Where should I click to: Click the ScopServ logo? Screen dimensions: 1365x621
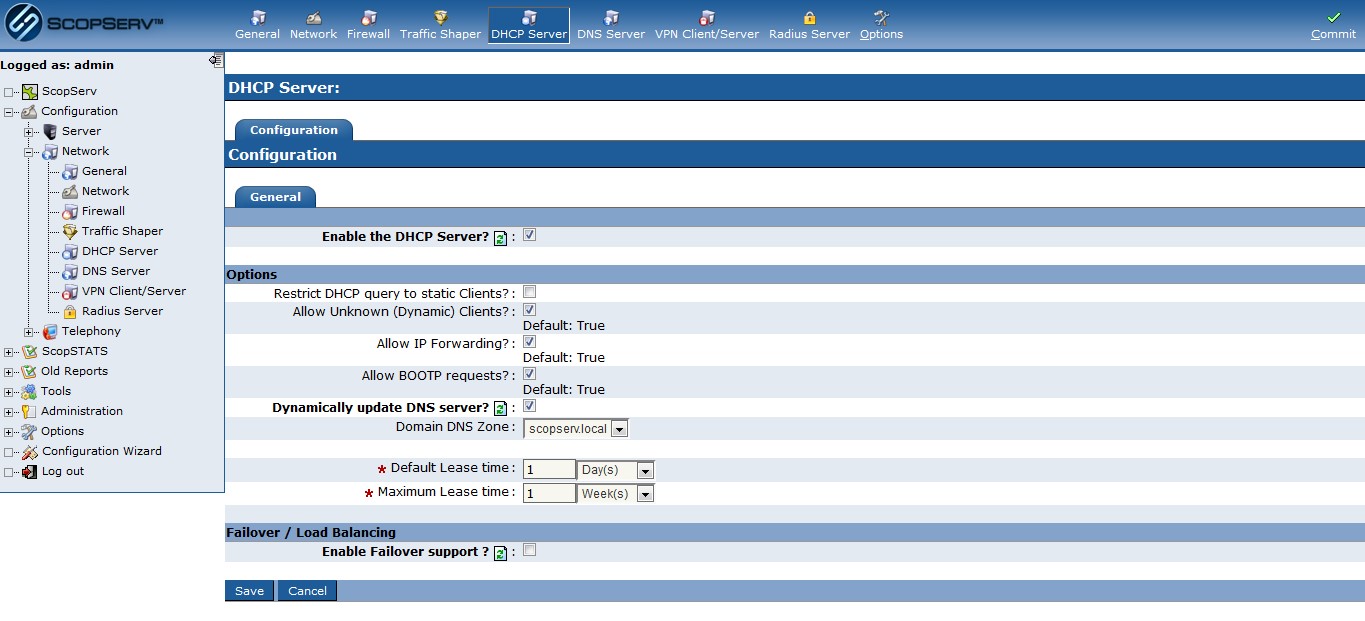[x=86, y=24]
